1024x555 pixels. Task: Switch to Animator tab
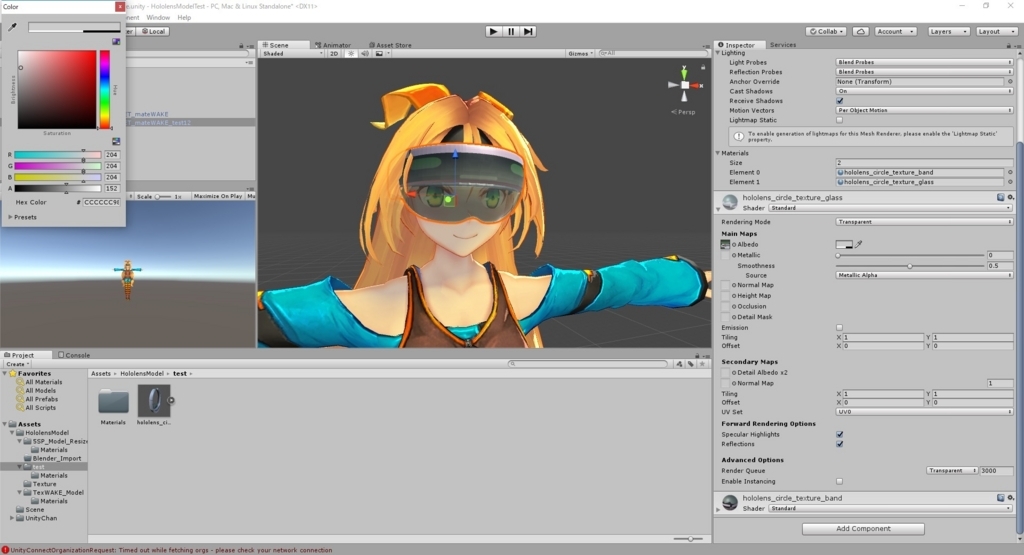click(332, 45)
